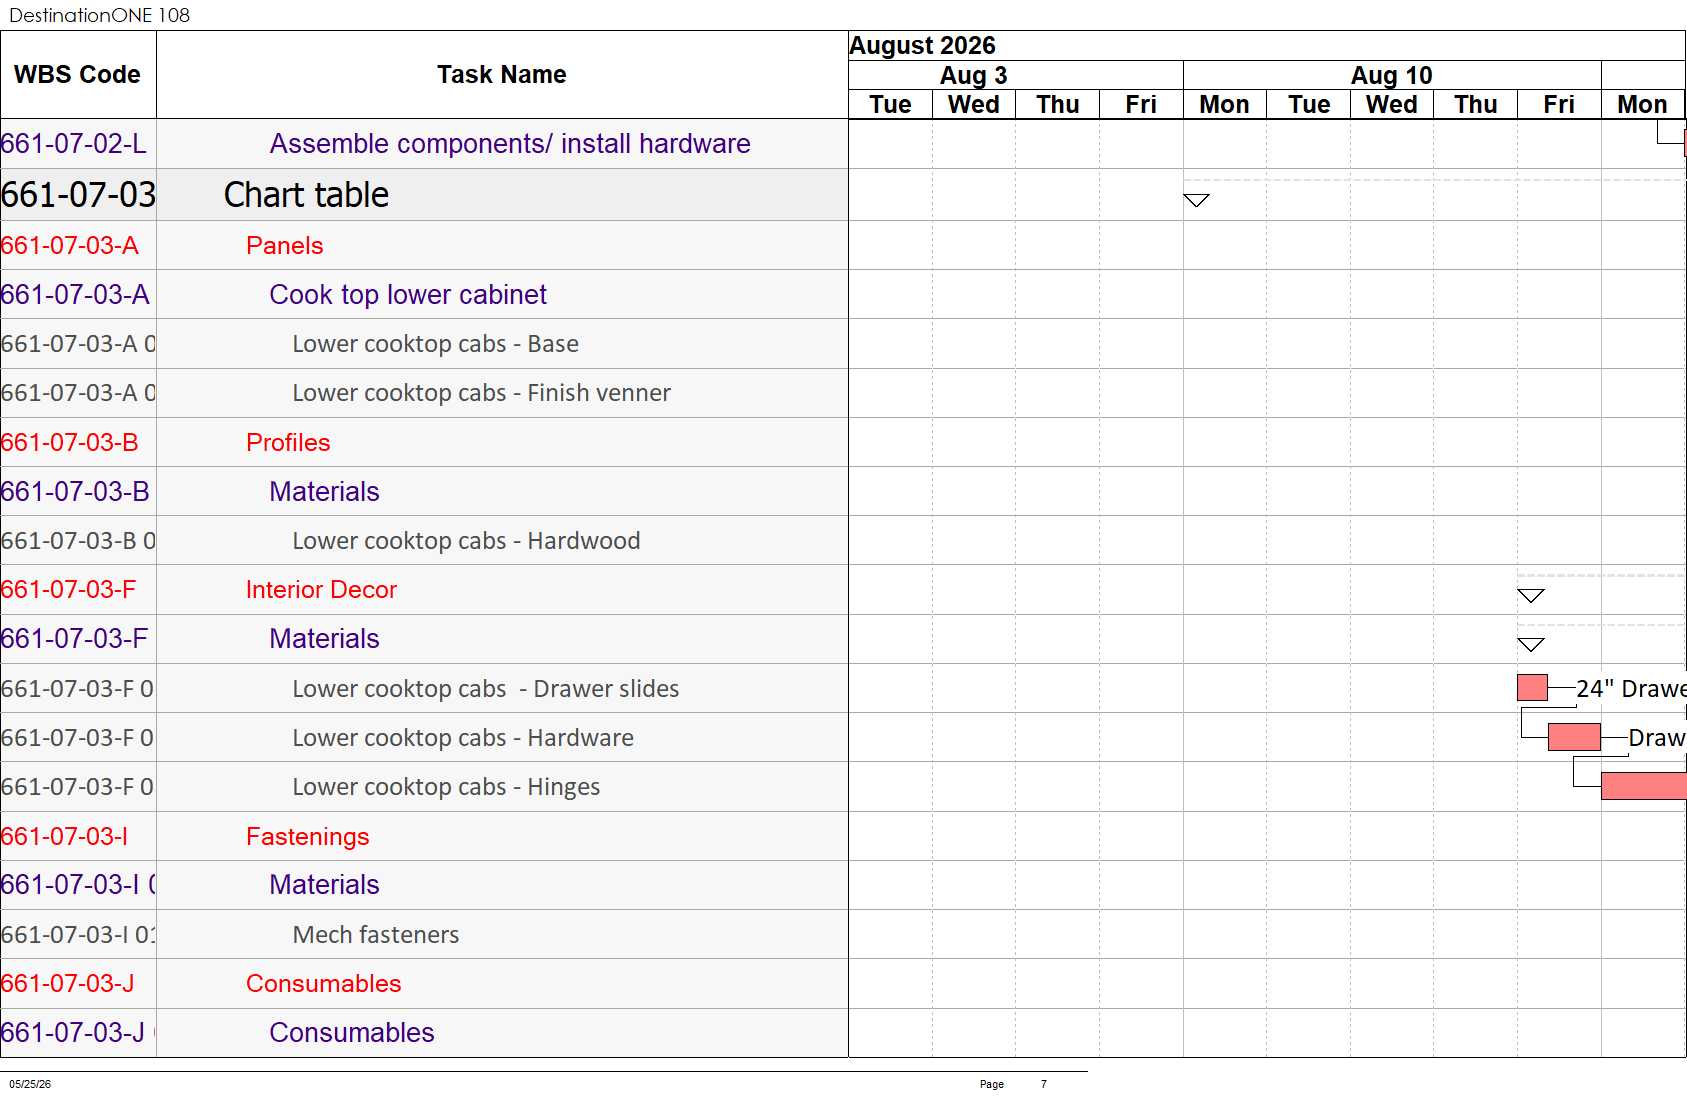This screenshot has height=1097, width=1687.
Task: Select the 'Fastenings' task row
Action: click(308, 837)
